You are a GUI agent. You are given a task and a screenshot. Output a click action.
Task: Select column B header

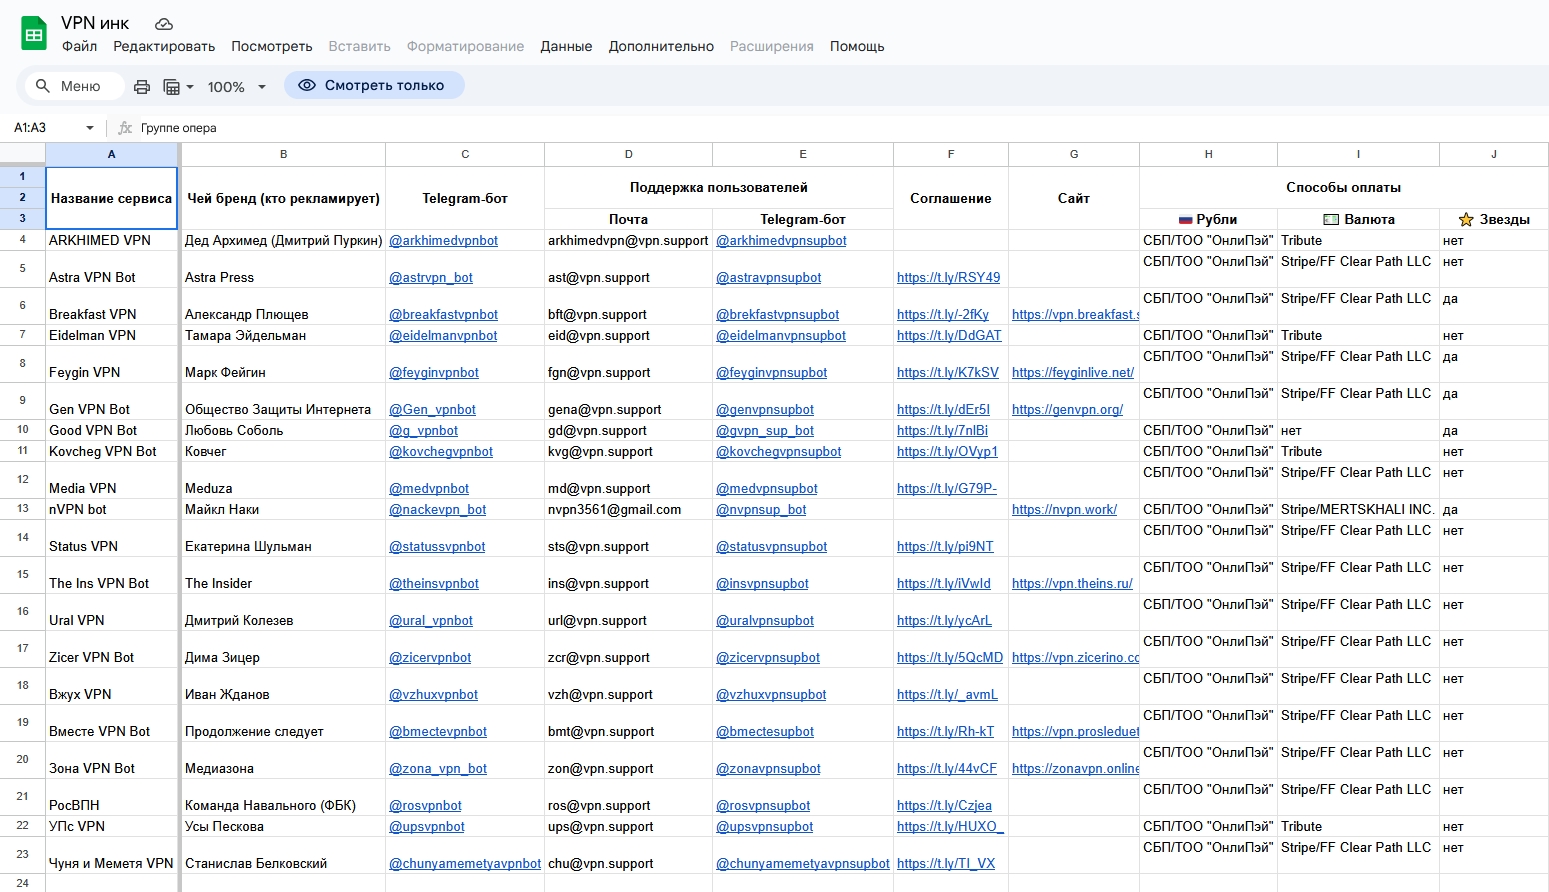283,154
